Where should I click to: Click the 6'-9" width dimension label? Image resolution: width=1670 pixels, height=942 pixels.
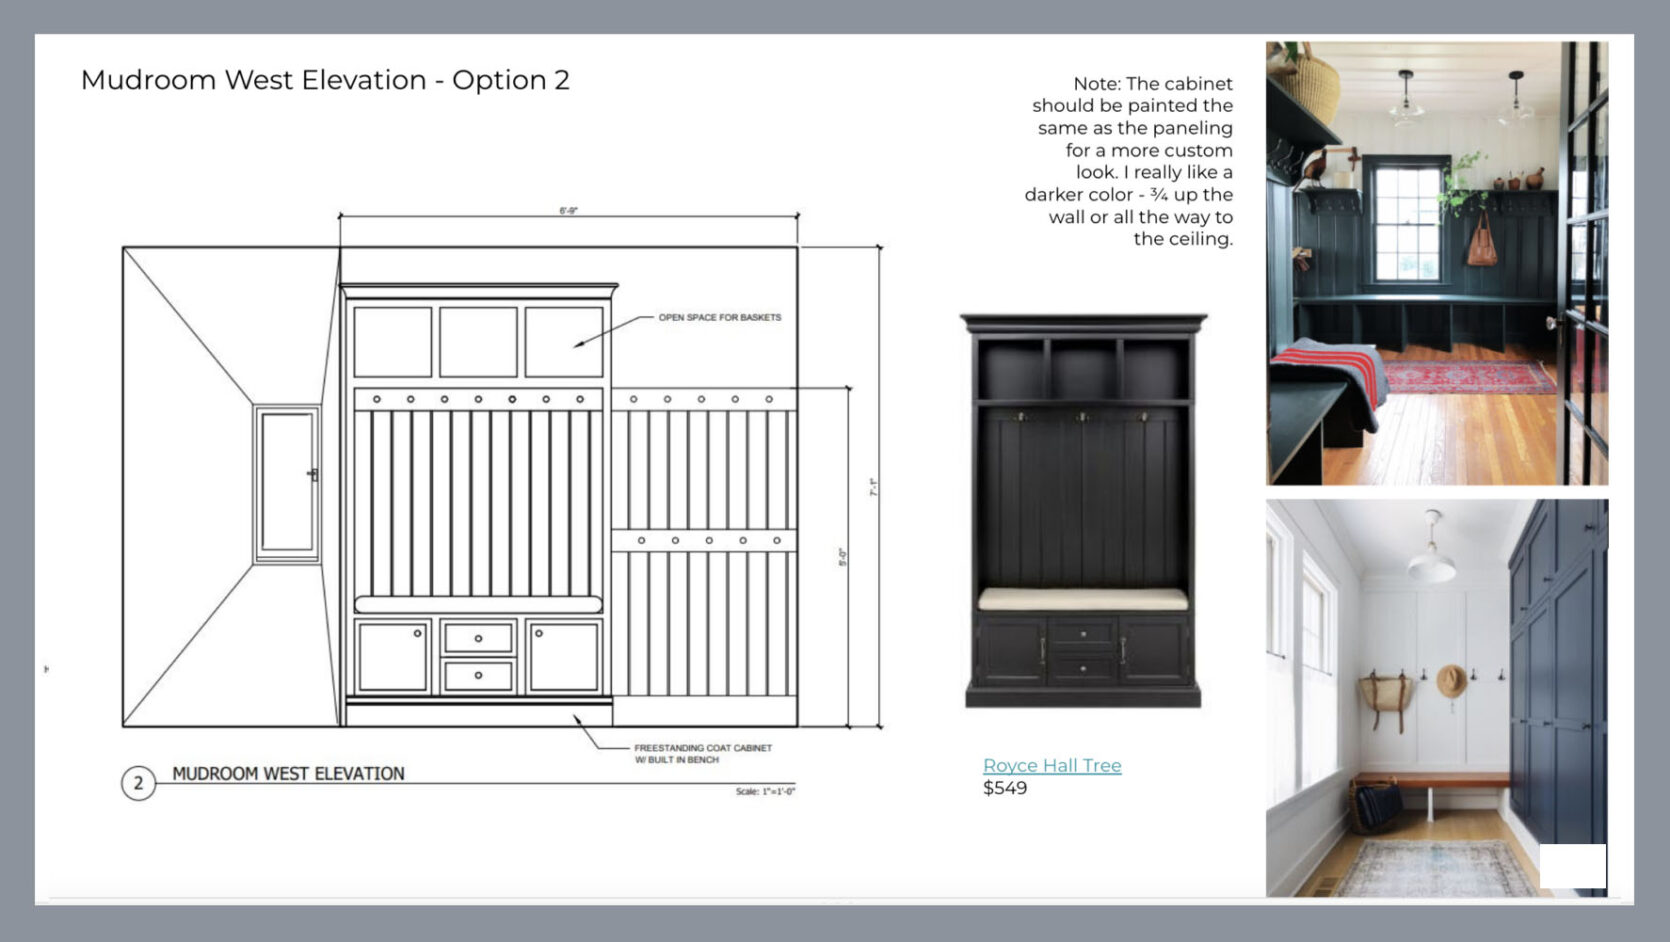pos(568,211)
